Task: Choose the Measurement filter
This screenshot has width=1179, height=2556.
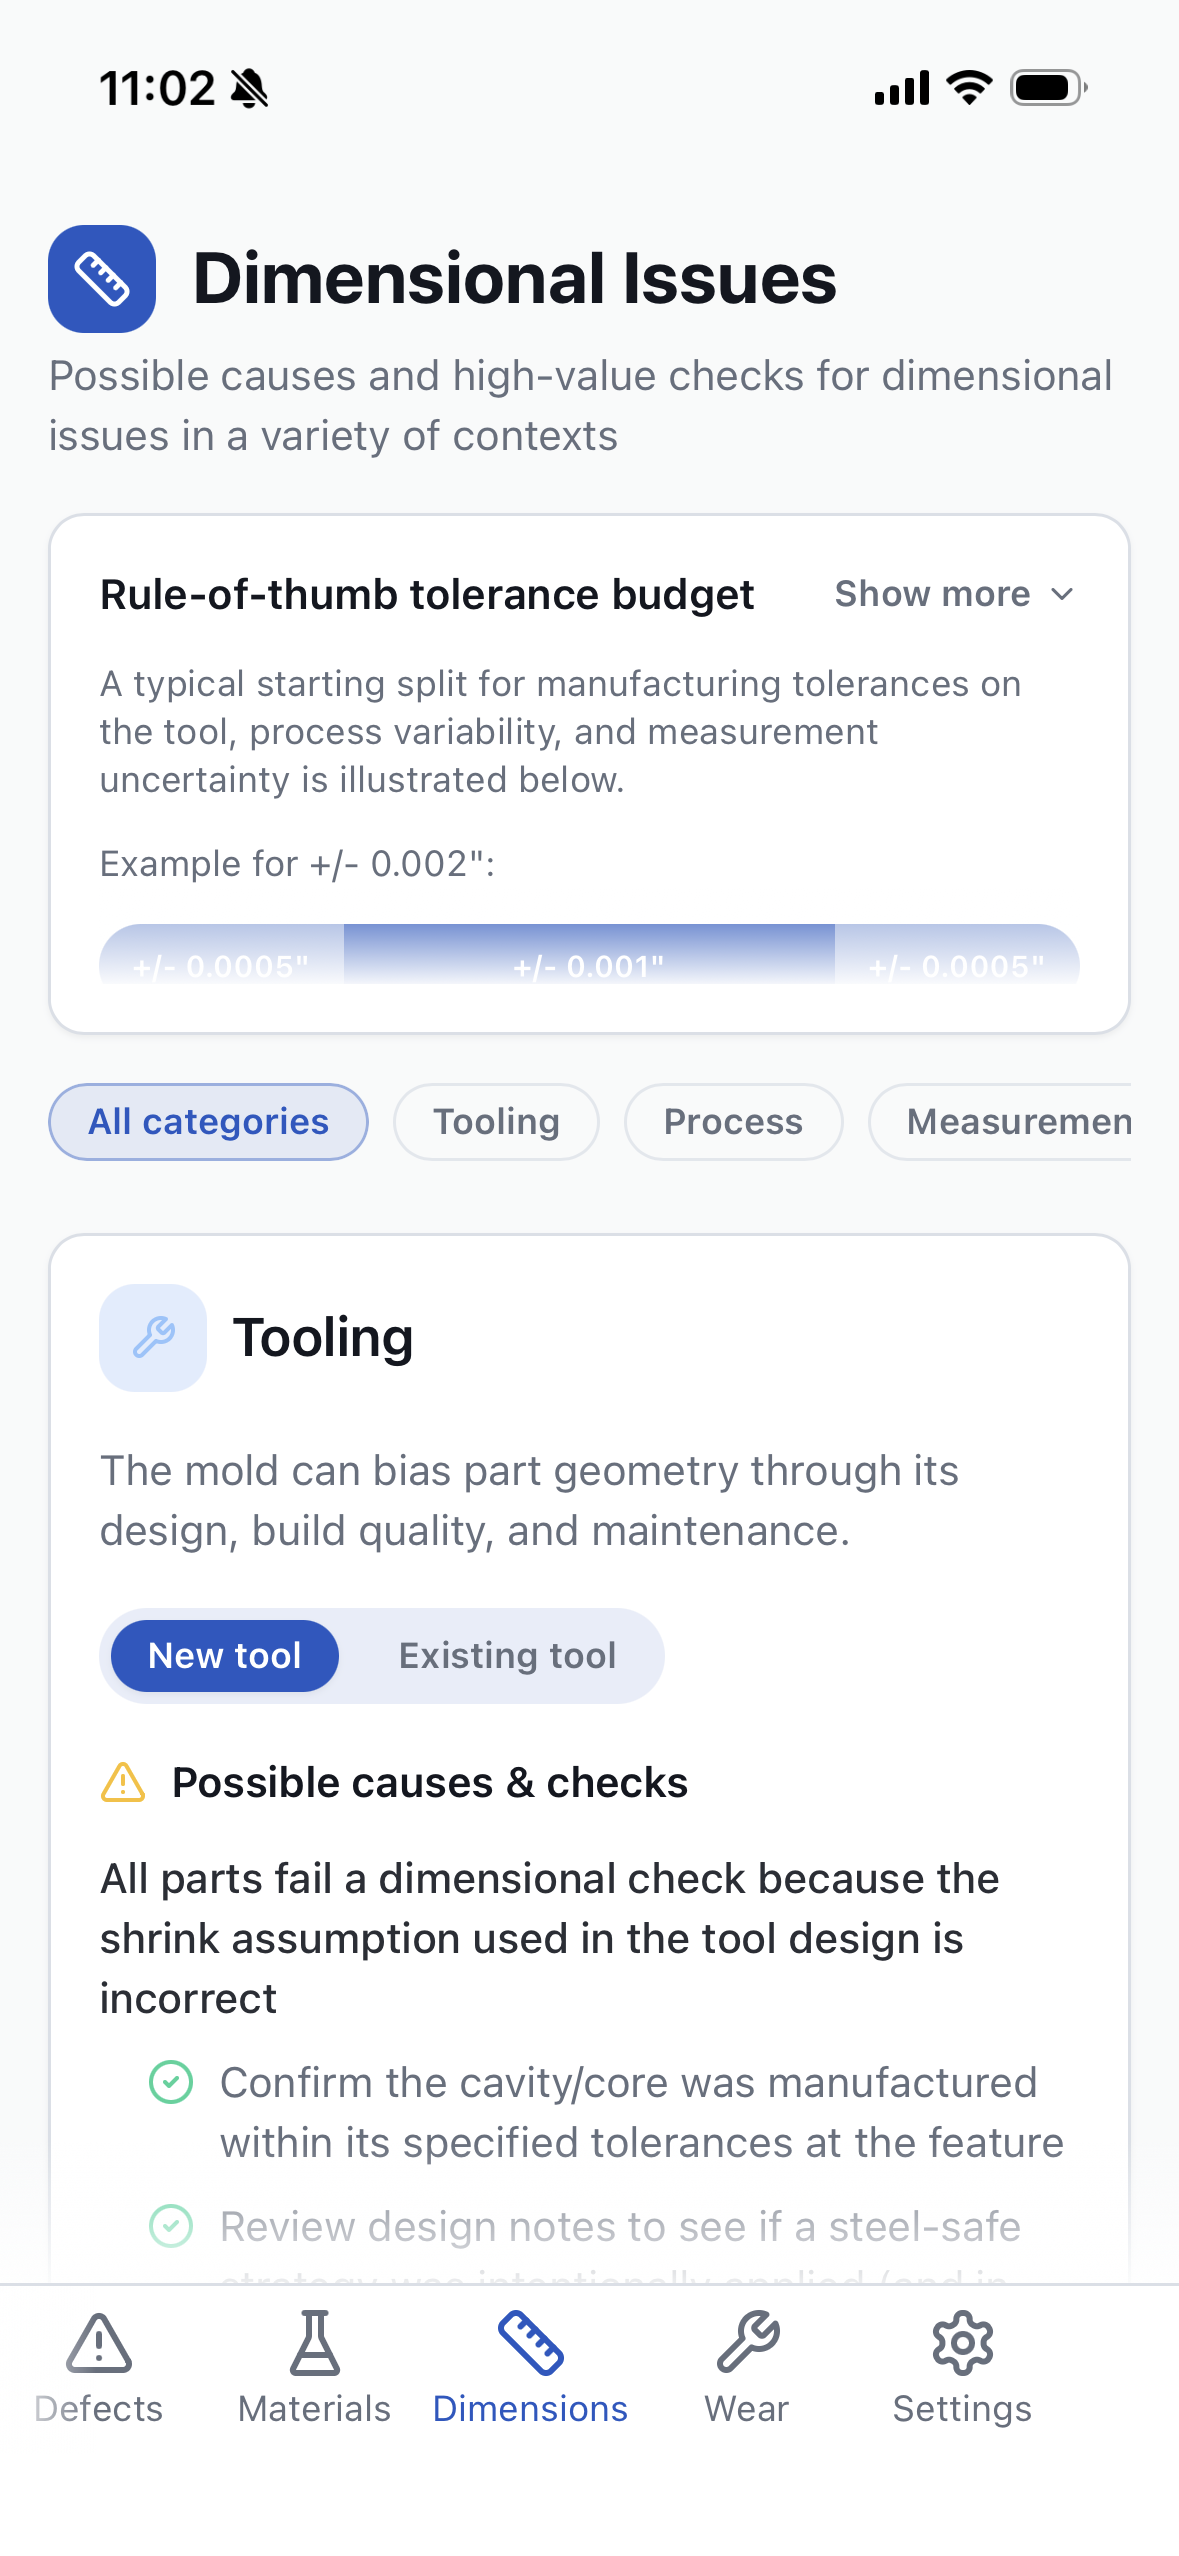Action: pyautogui.click(x=1018, y=1121)
